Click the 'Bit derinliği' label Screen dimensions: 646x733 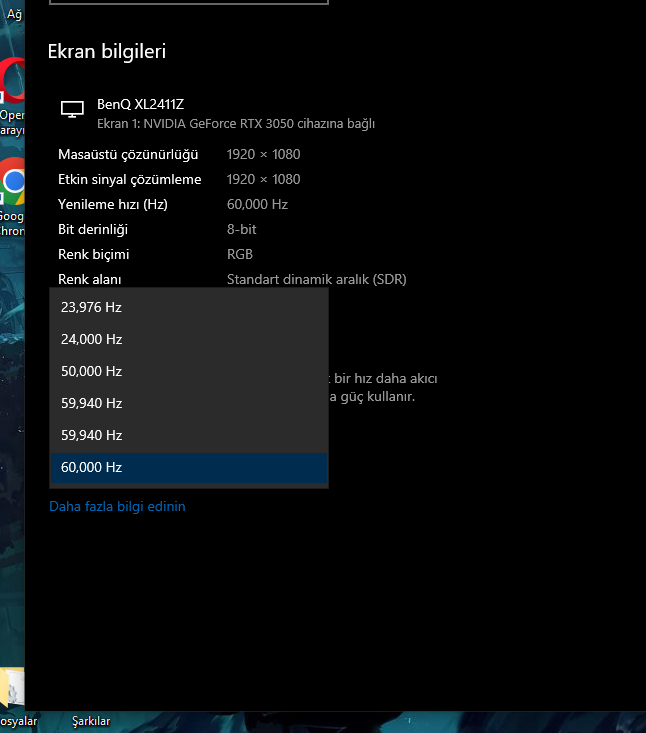[x=93, y=230]
